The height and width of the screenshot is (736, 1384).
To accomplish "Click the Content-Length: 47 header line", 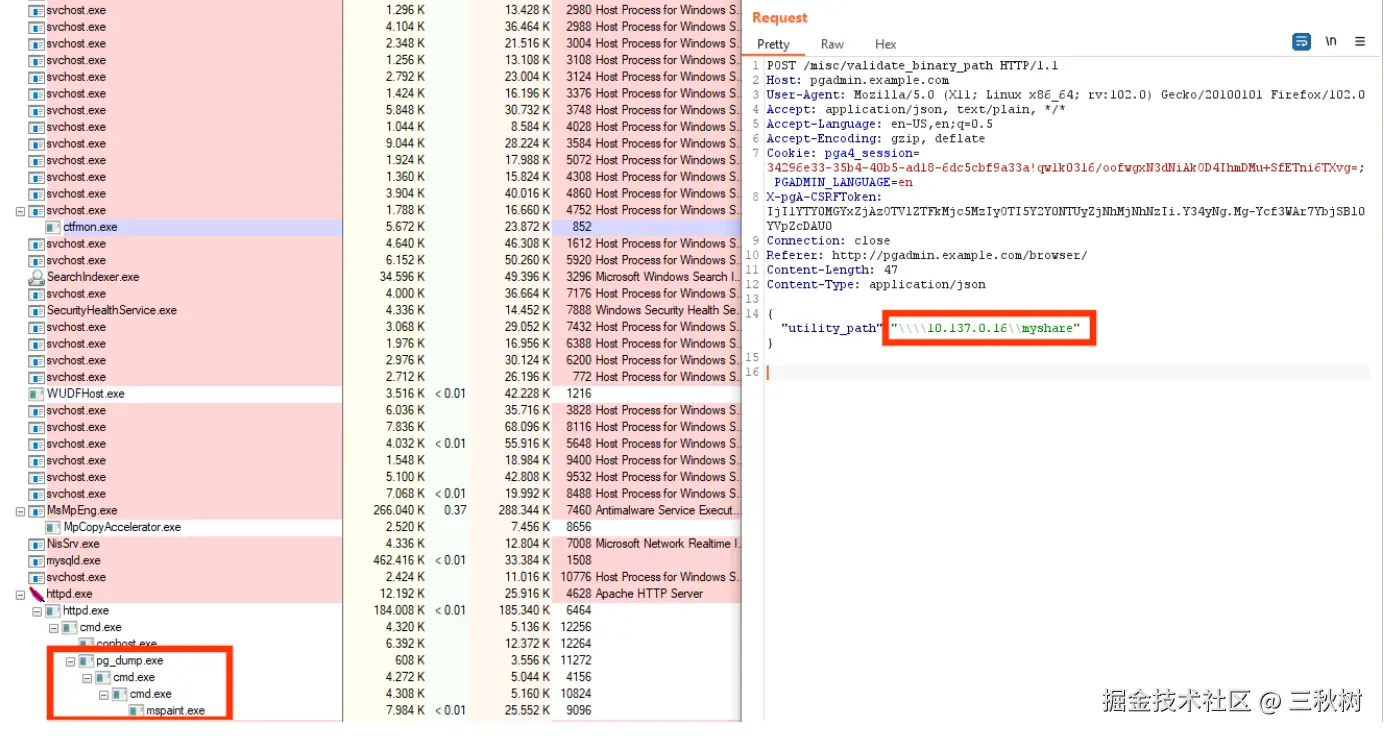I will pyautogui.click(x=832, y=270).
